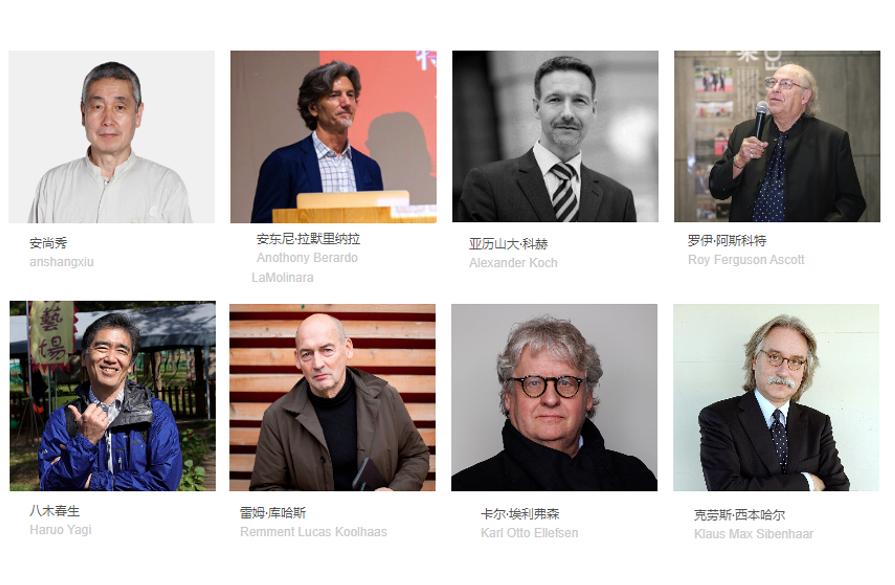The image size is (895, 585).
Task: Click the Haruo Yagi portrait thumbnail
Action: [x=112, y=396]
